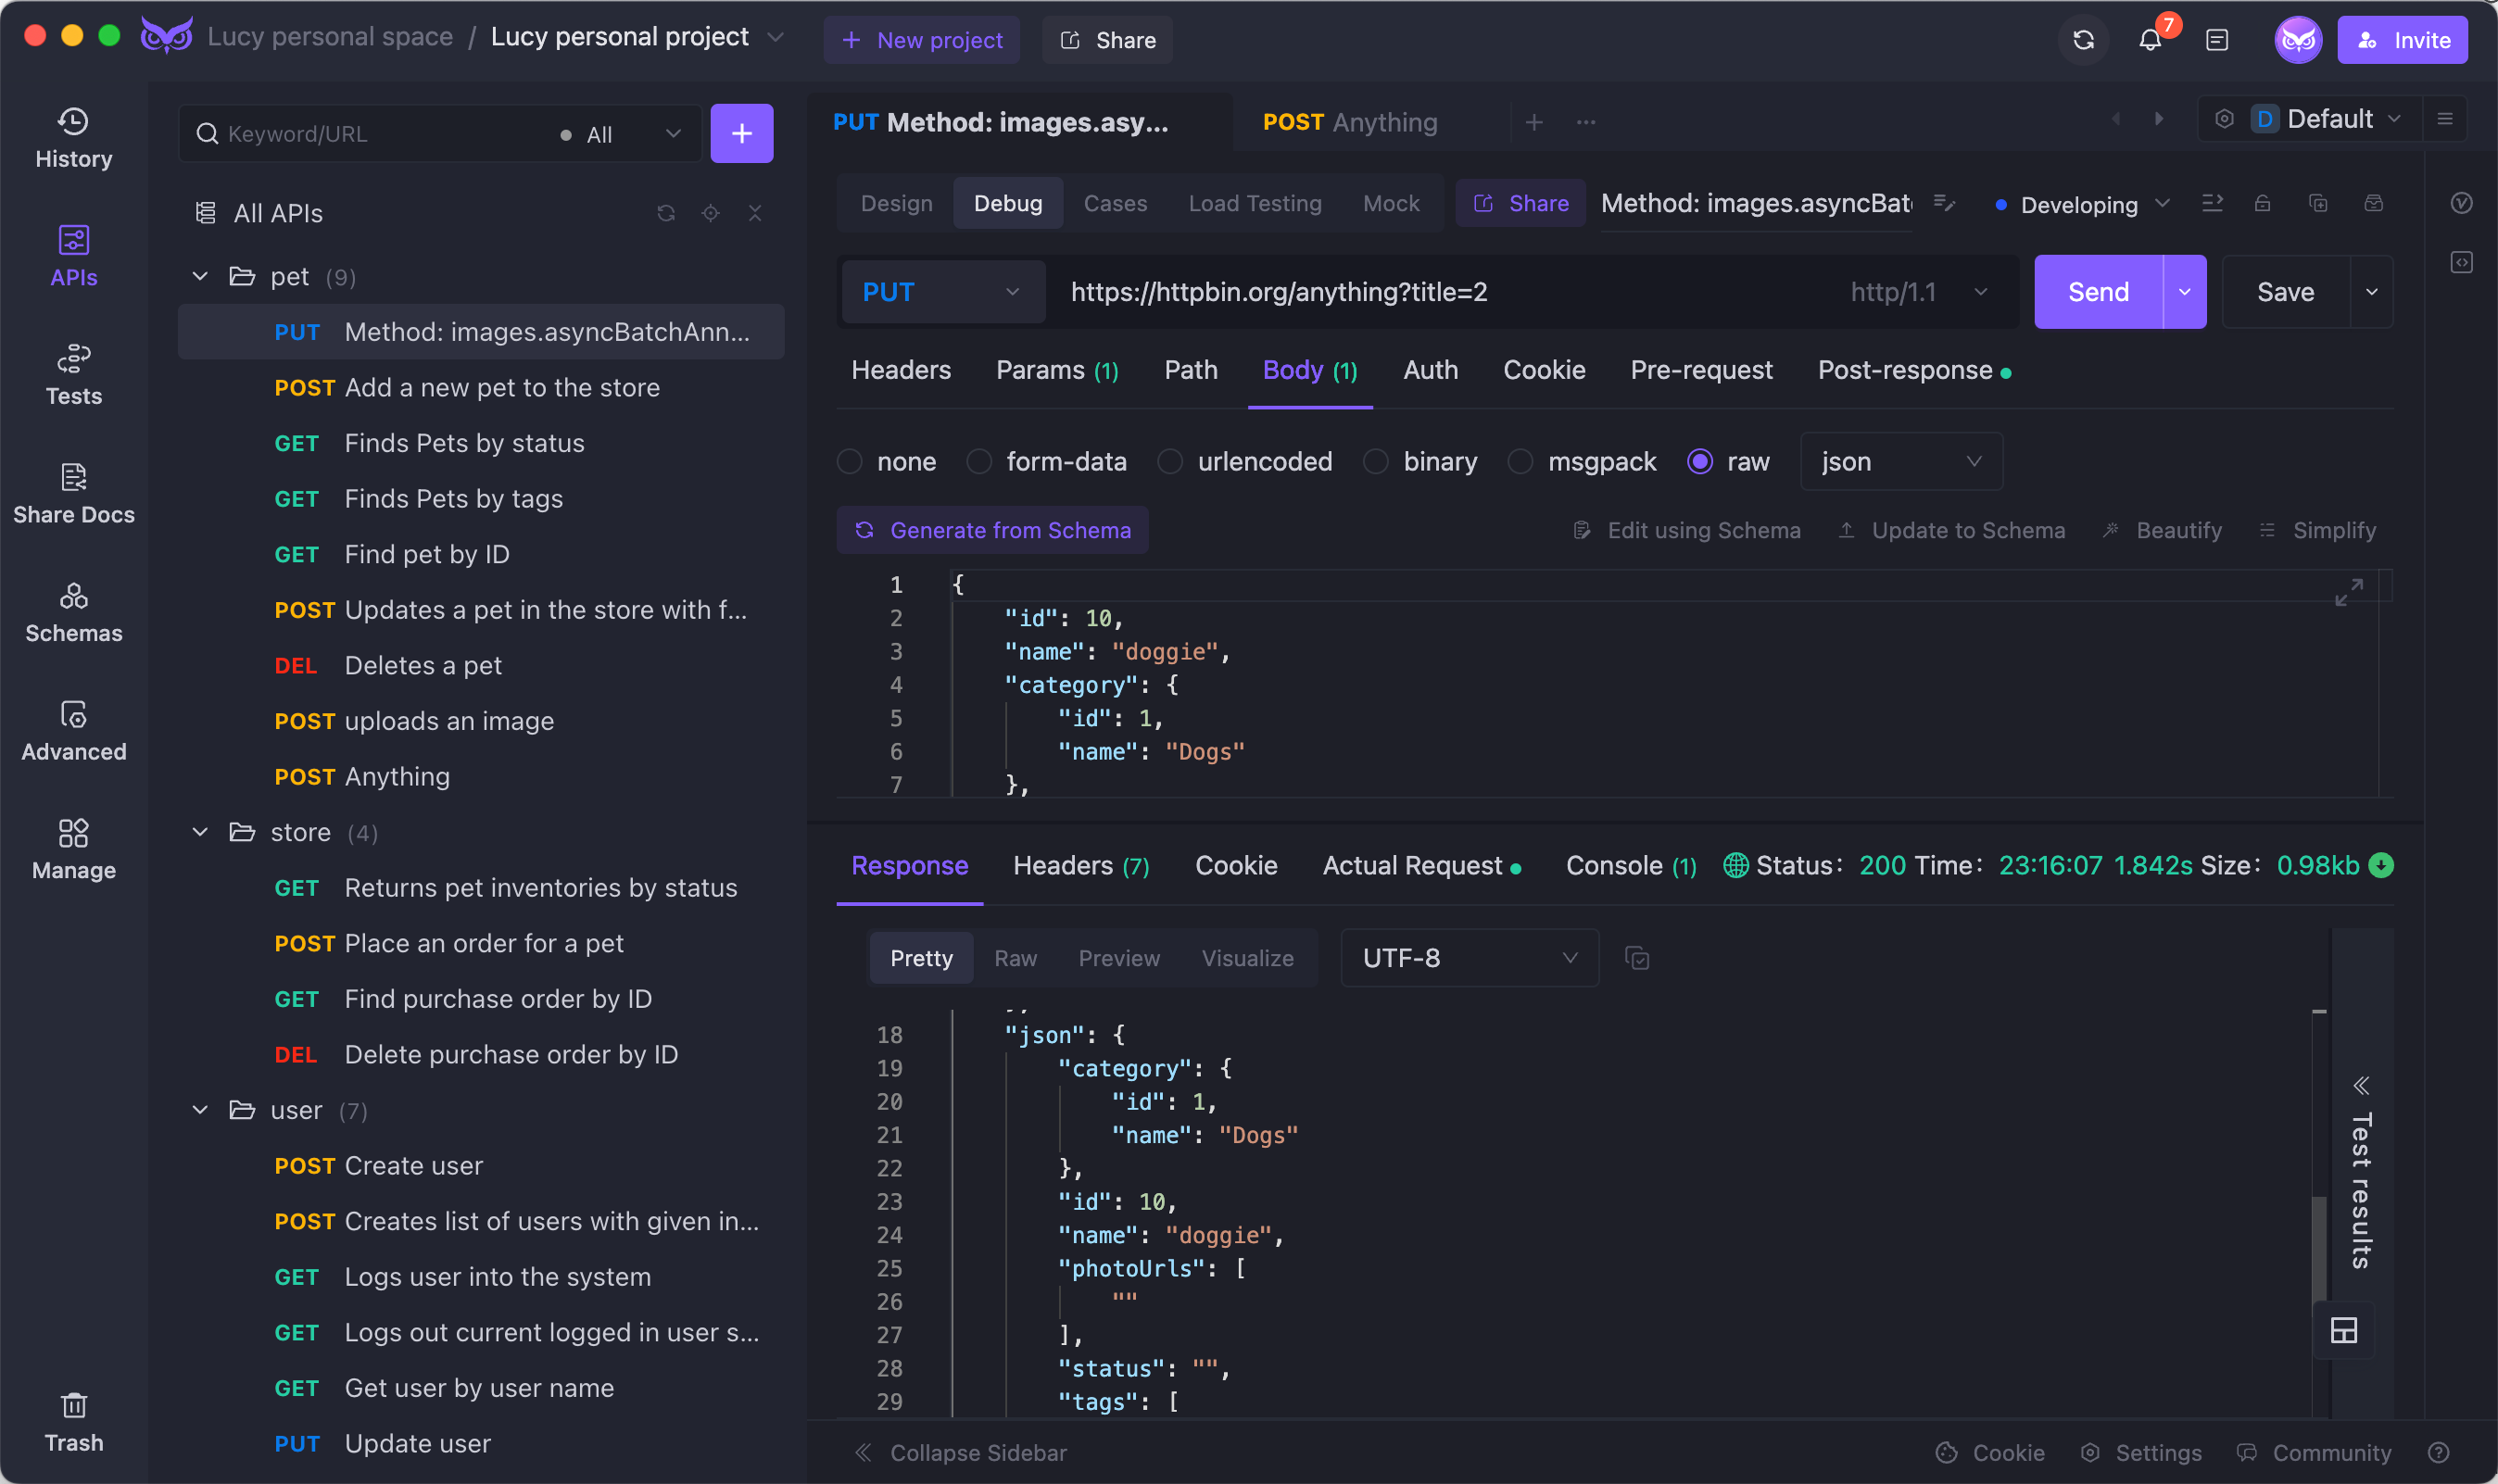
Task: Open the PUT method dropdown
Action: (x=943, y=292)
